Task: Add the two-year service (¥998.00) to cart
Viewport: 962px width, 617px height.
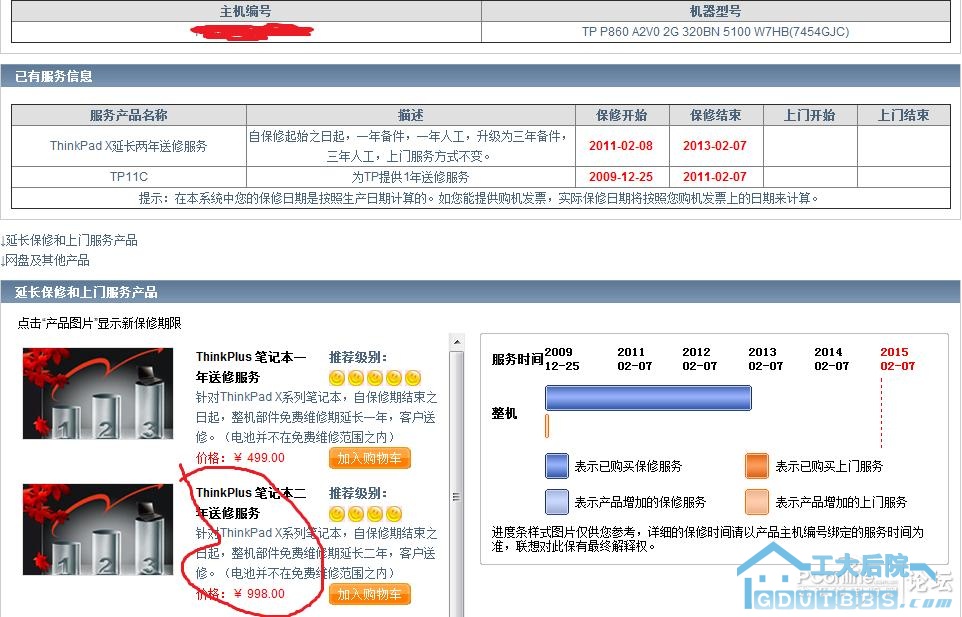Action: click(x=370, y=594)
